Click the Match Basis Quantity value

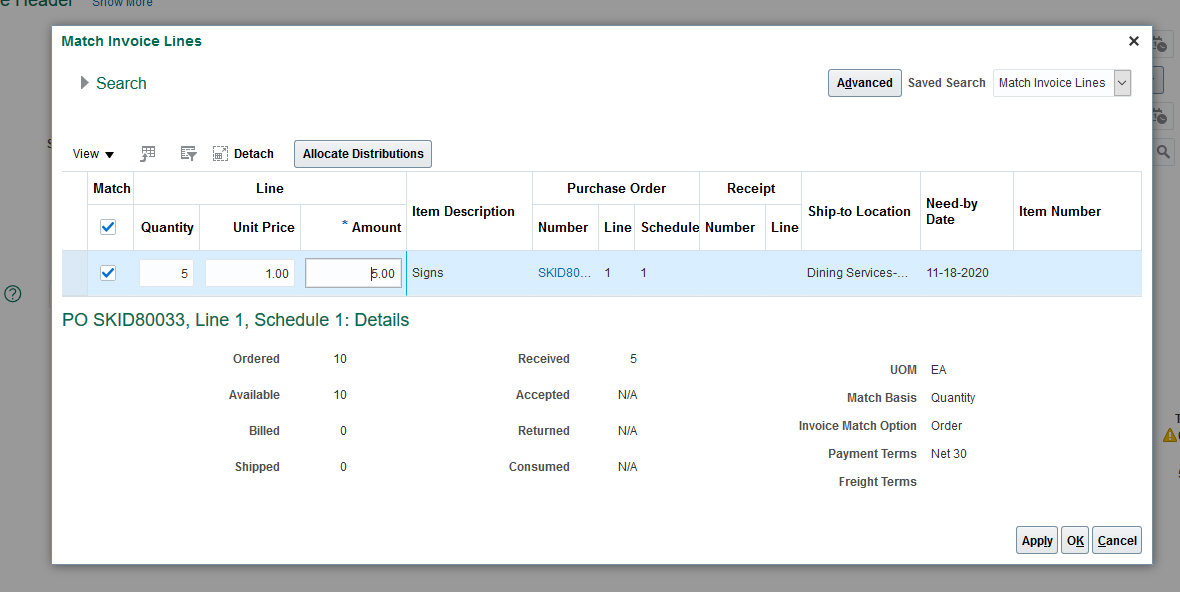(x=953, y=398)
